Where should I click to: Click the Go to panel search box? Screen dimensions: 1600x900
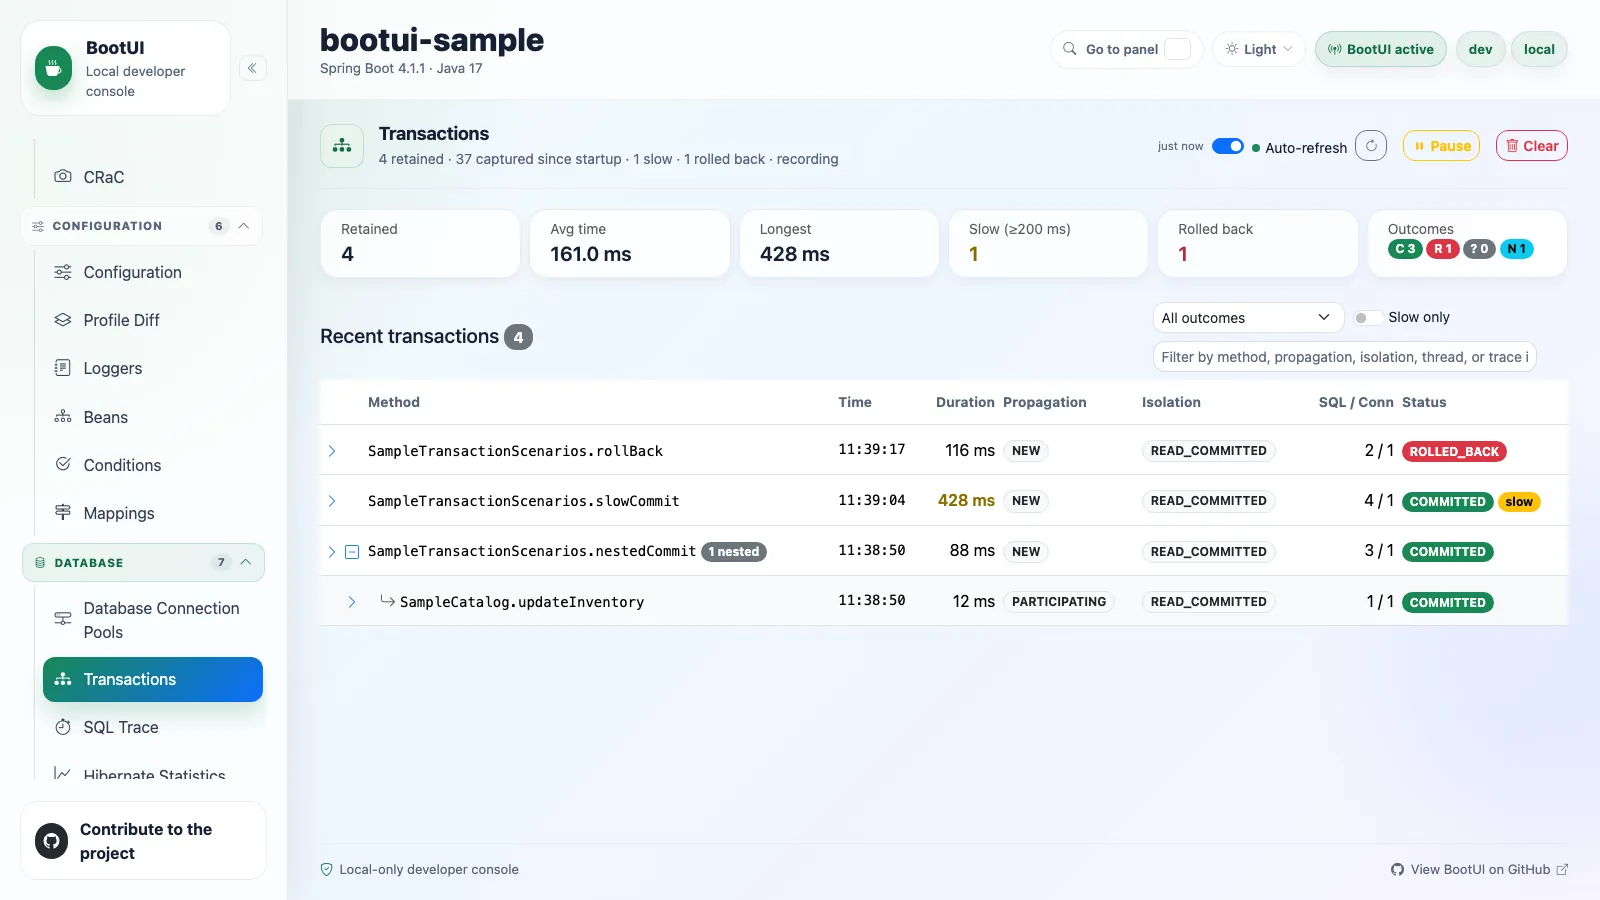[1126, 49]
